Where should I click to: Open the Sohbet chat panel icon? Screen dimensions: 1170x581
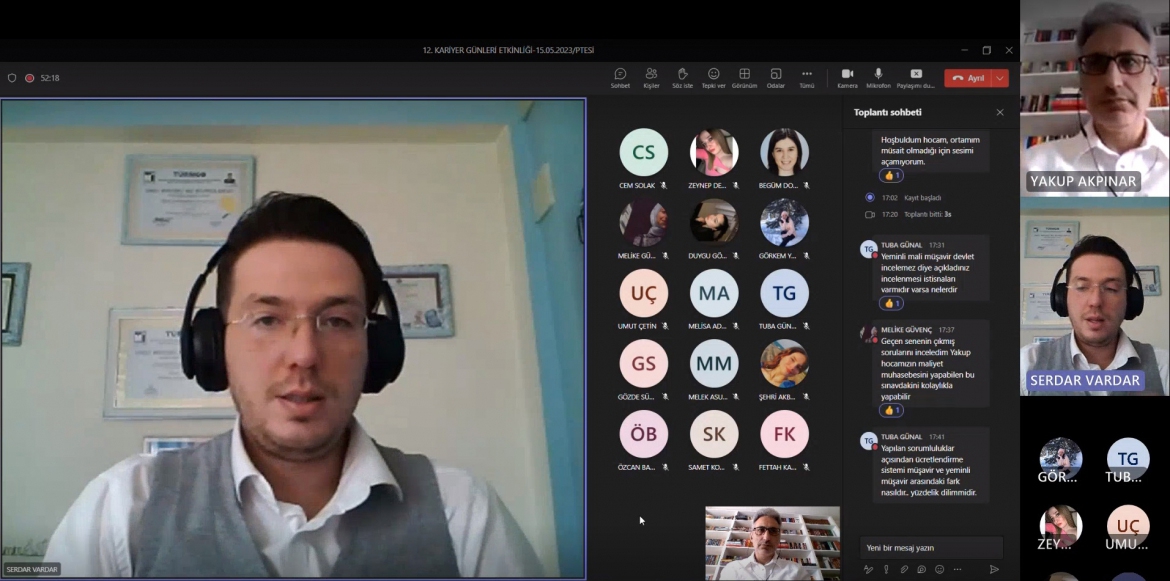coord(620,78)
